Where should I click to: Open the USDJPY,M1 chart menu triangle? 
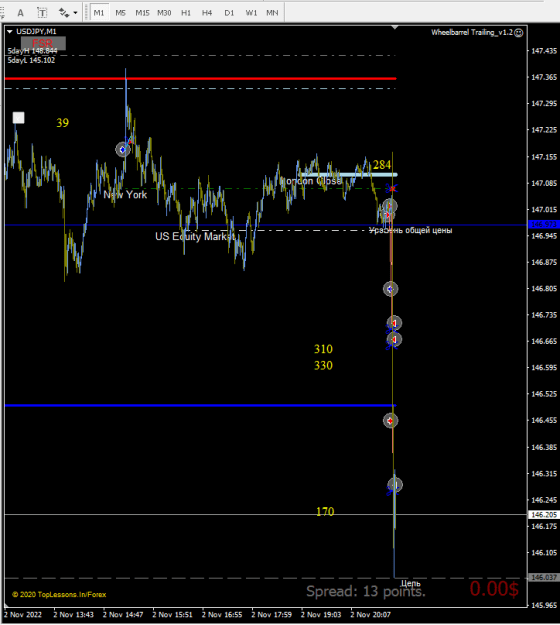(10, 31)
